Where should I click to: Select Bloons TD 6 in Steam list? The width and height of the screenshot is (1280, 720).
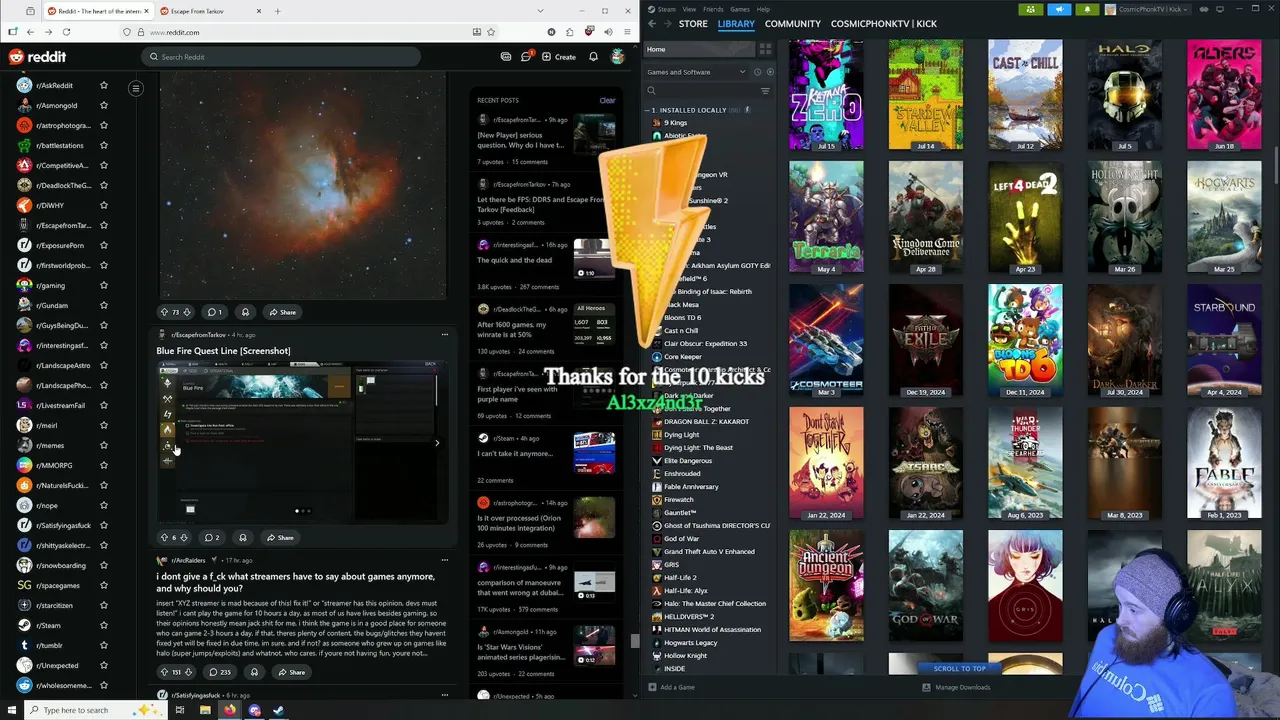tap(682, 318)
